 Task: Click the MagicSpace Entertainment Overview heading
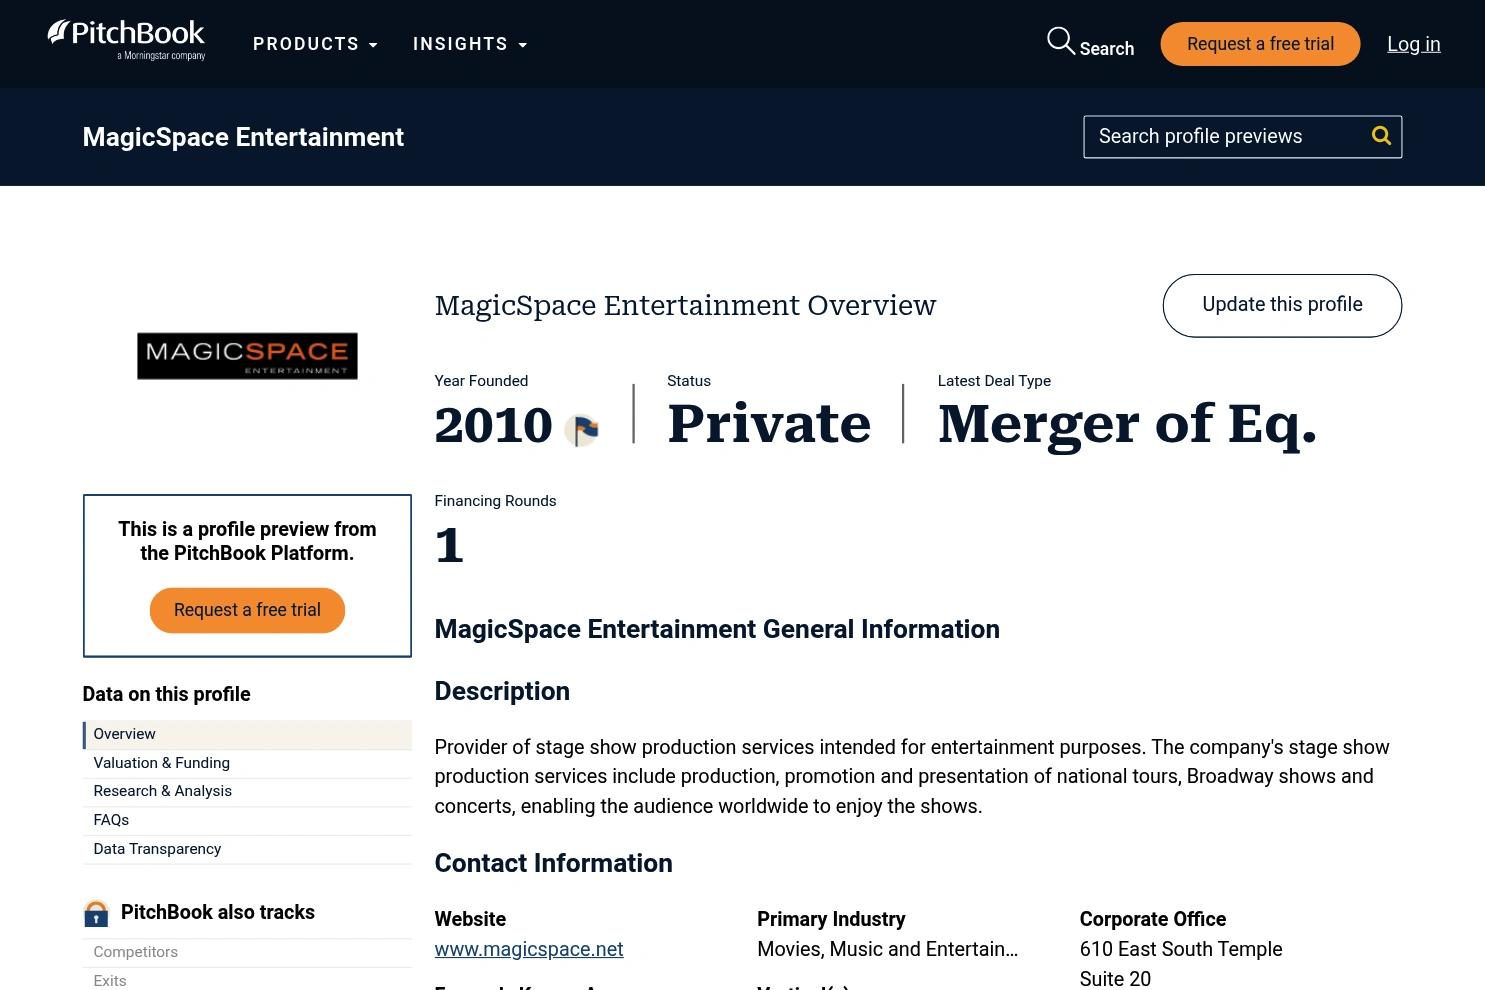(x=685, y=305)
